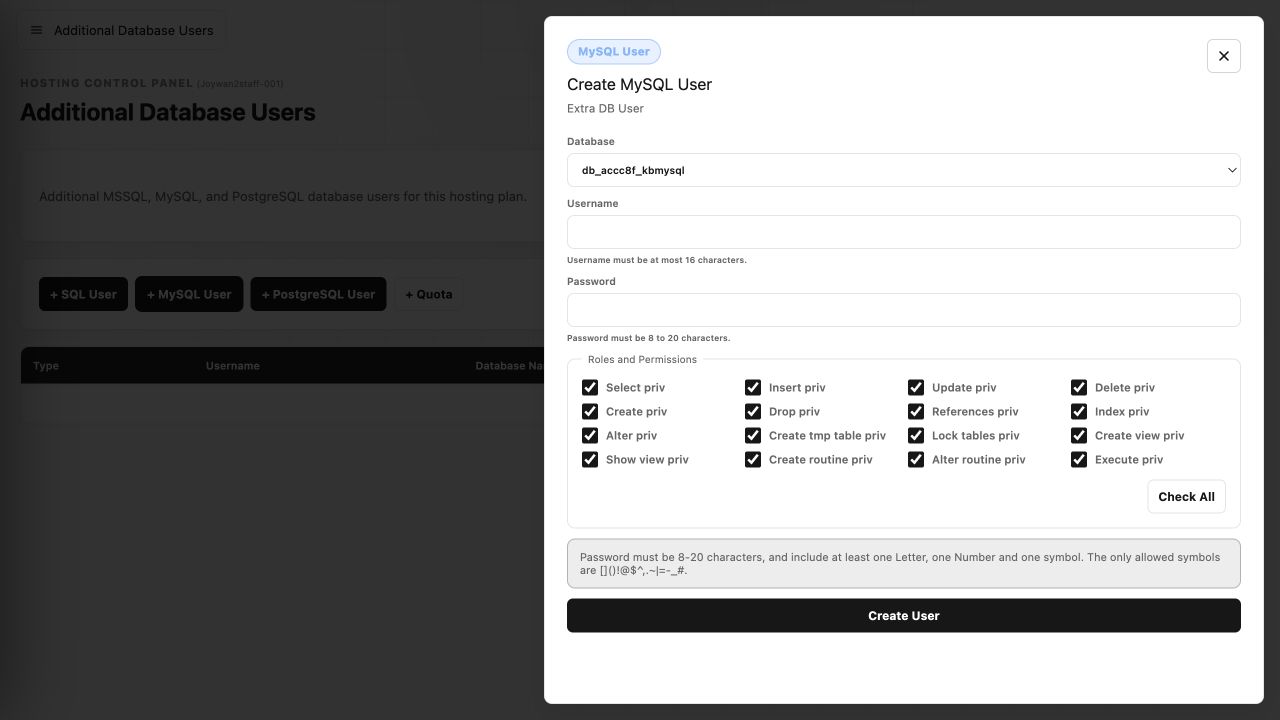Click the username length hint text
Screen dimensions: 1280x720
tap(657, 260)
